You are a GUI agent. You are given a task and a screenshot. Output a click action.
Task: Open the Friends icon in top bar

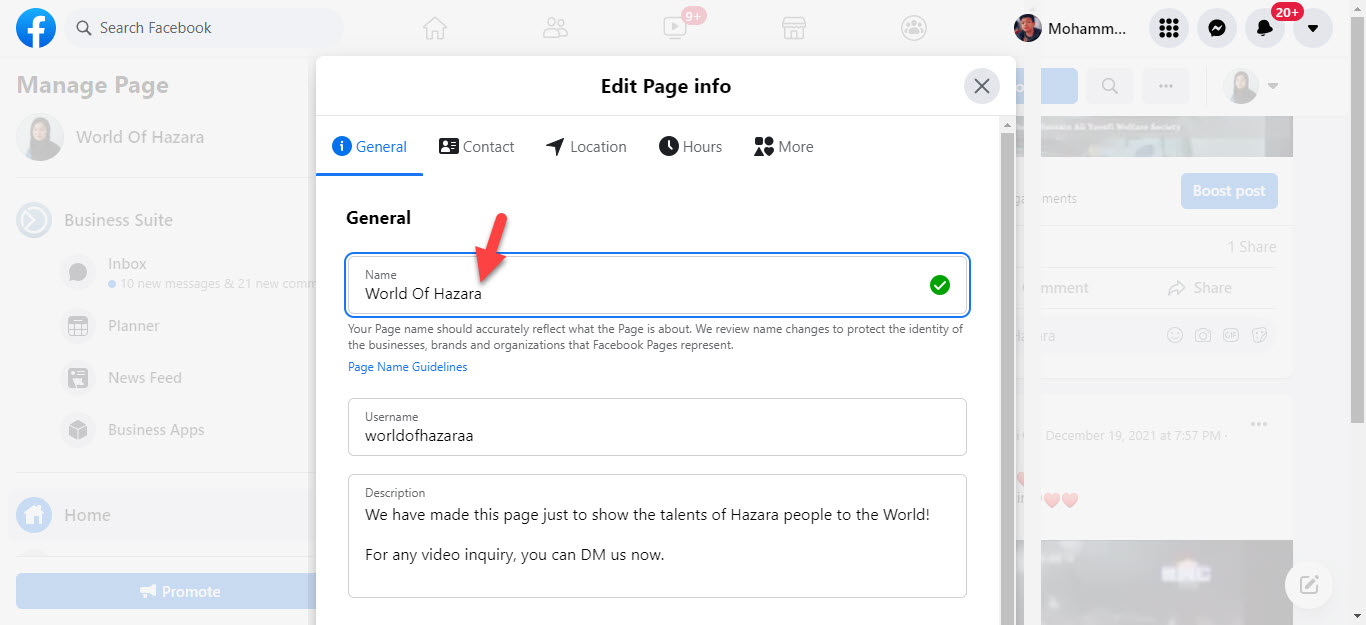click(555, 28)
